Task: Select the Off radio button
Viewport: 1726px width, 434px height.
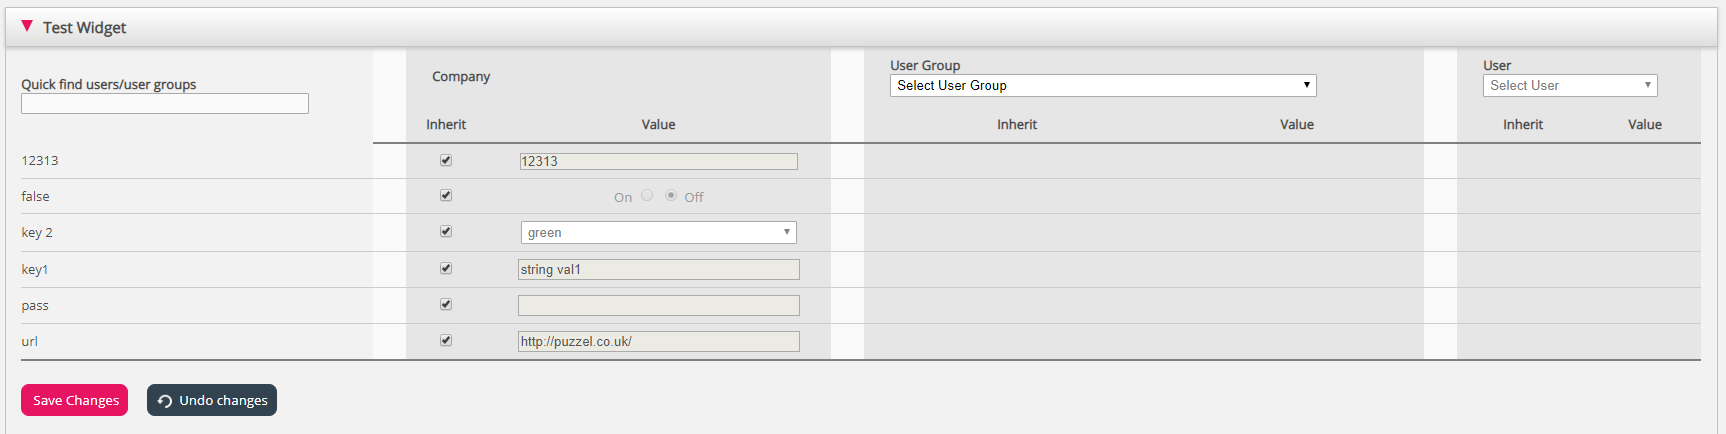Action: (x=671, y=196)
